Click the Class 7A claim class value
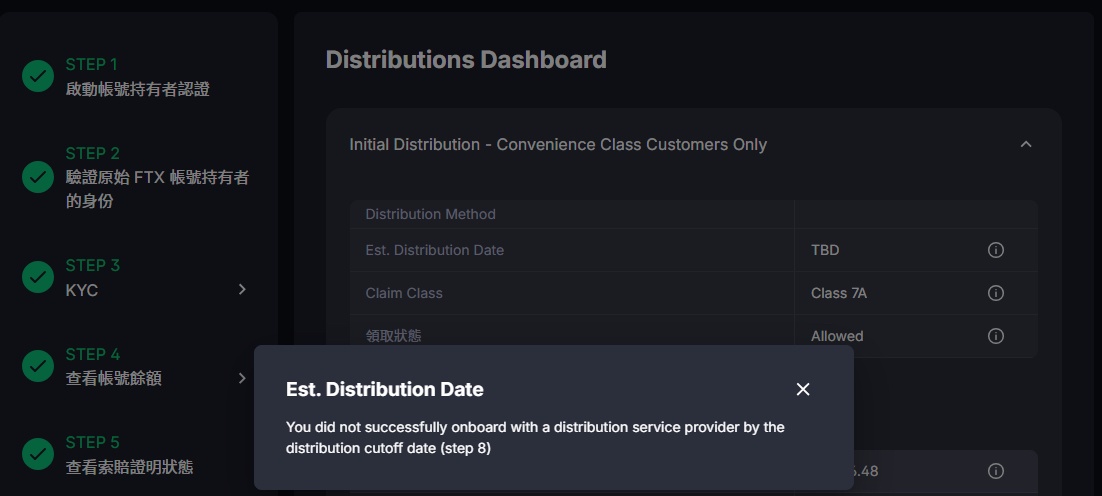The width and height of the screenshot is (1102, 496). coord(836,293)
